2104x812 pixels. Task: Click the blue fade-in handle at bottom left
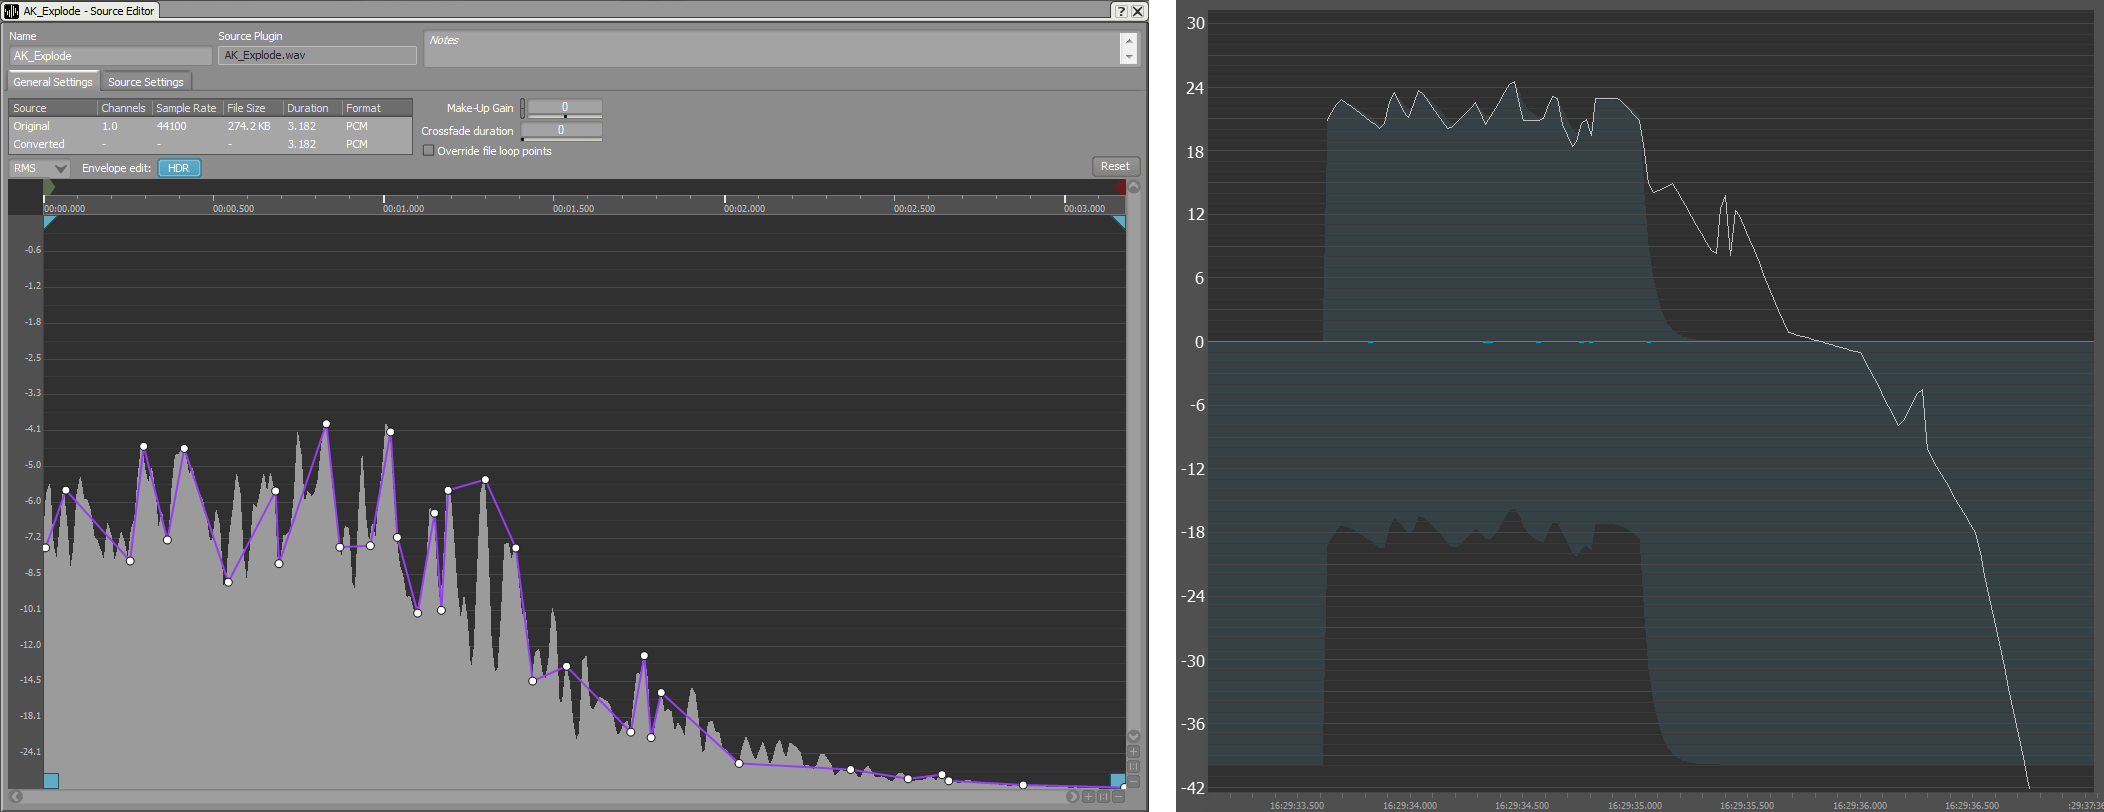[x=51, y=781]
